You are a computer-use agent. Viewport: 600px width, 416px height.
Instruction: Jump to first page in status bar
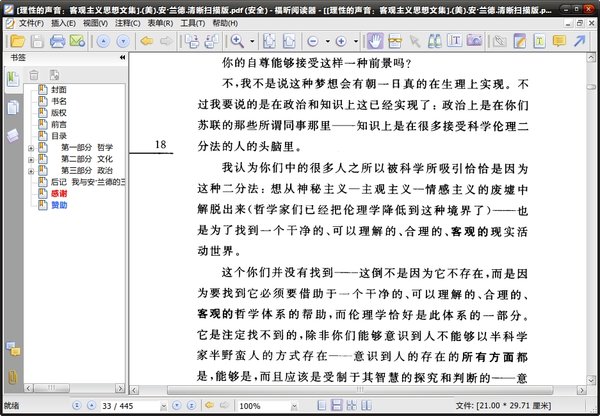tap(77, 405)
